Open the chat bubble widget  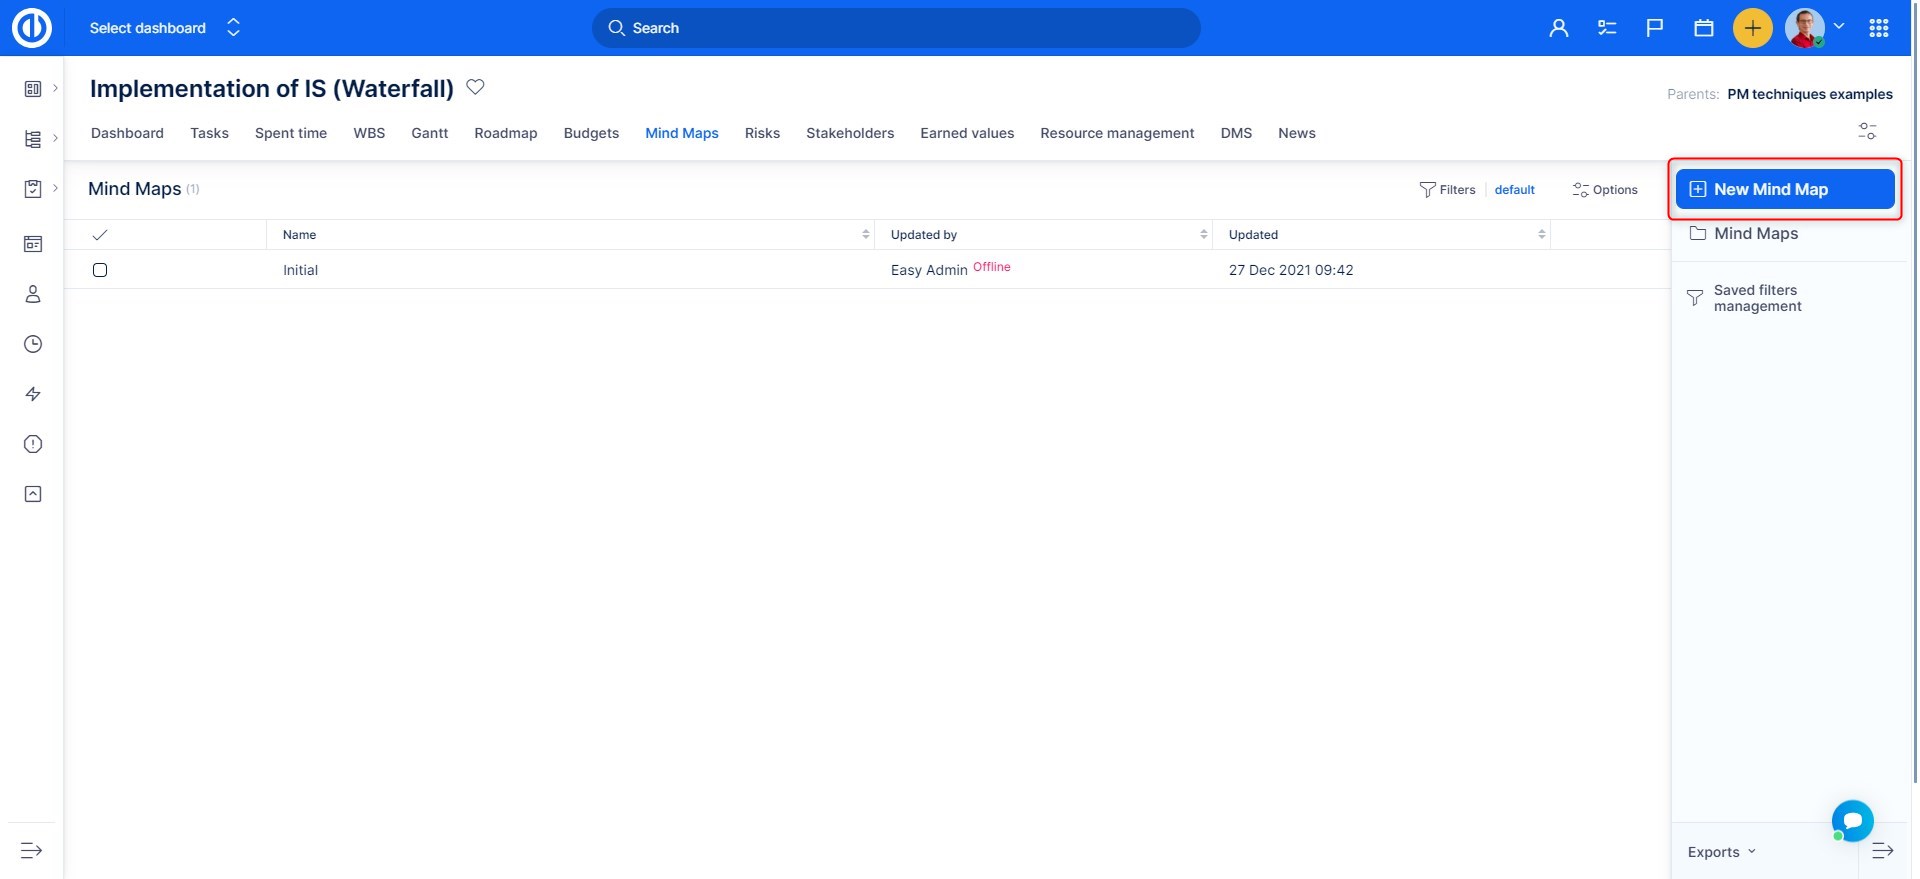tap(1852, 821)
